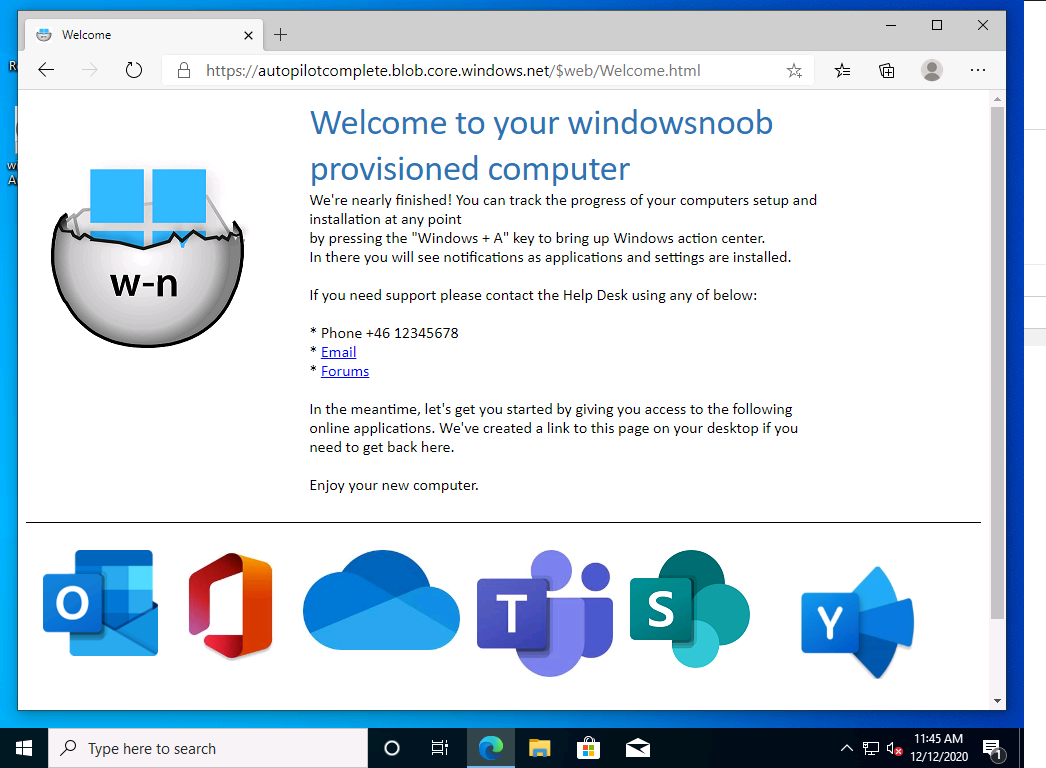Follow the Forums support link
Screen dimensions: 1046x768
click(x=345, y=372)
